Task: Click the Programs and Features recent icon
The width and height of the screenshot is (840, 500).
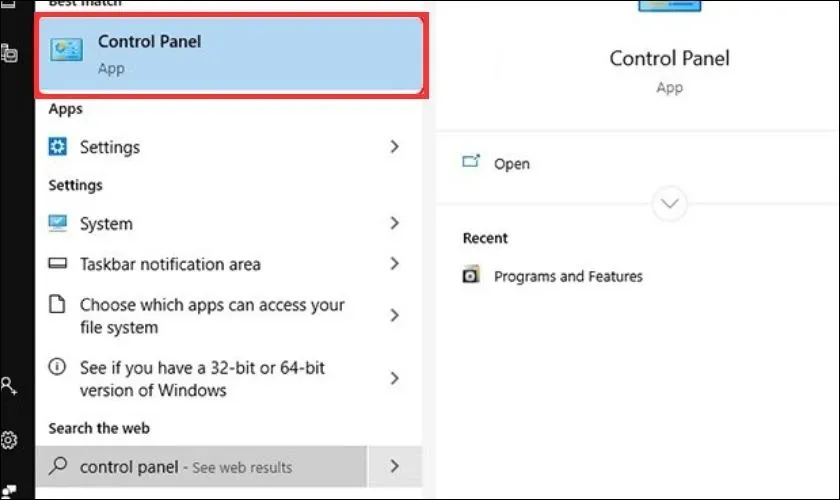Action: 471,276
